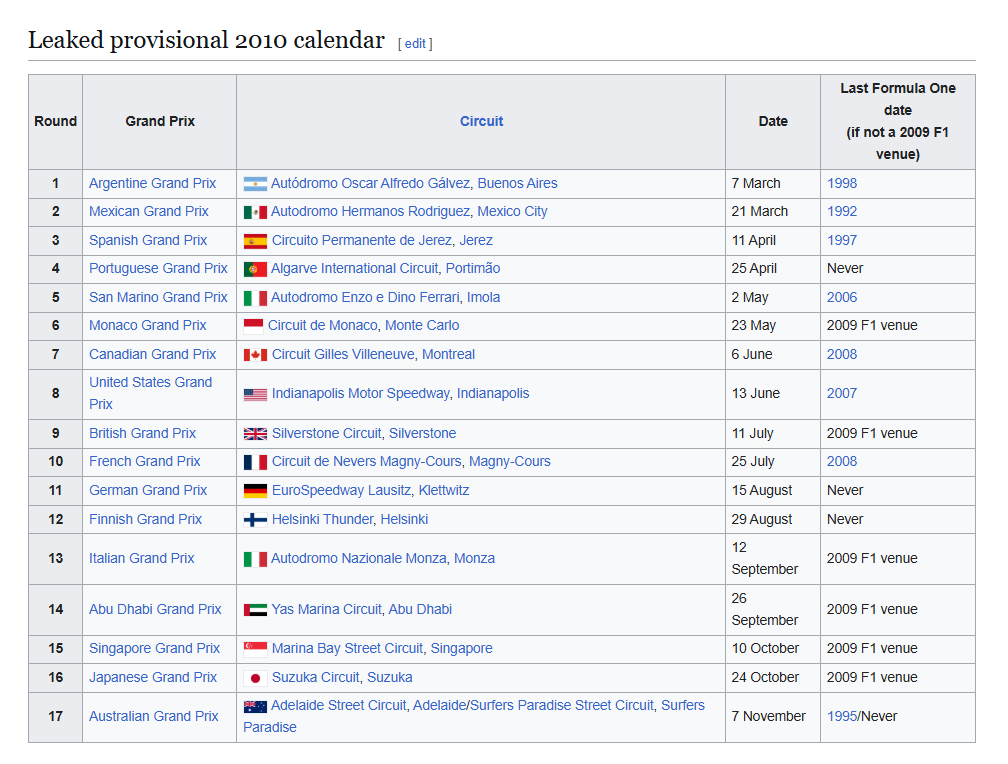Go to the German Grand Prix page

(148, 490)
